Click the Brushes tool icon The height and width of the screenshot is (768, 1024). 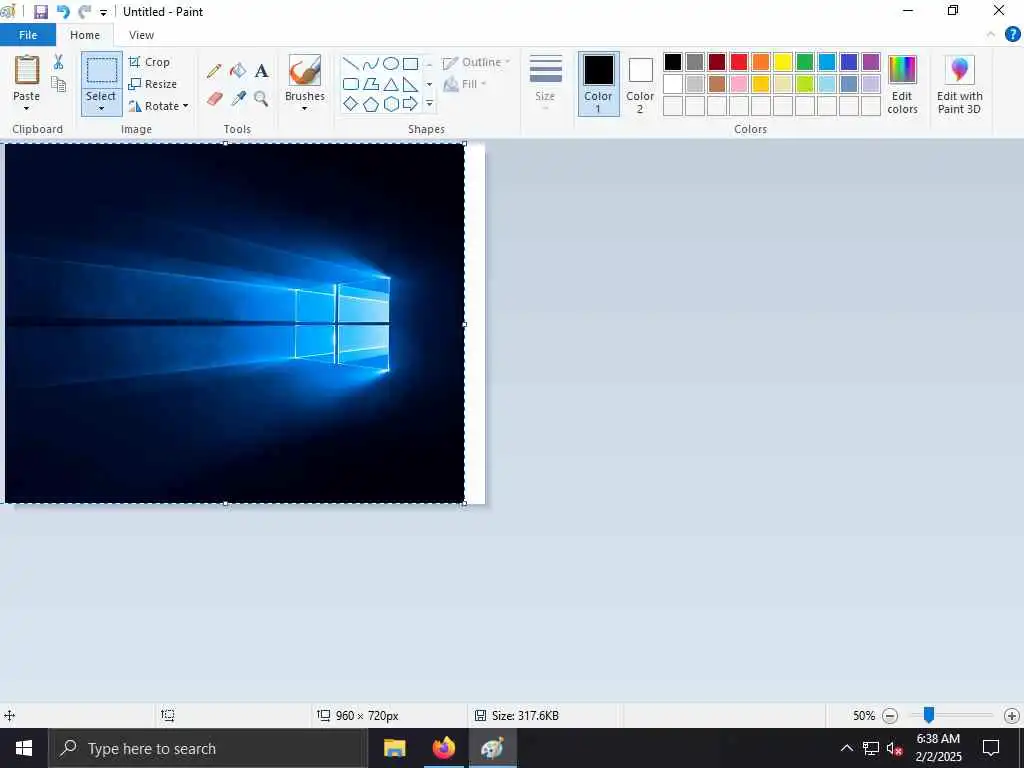pyautogui.click(x=305, y=70)
